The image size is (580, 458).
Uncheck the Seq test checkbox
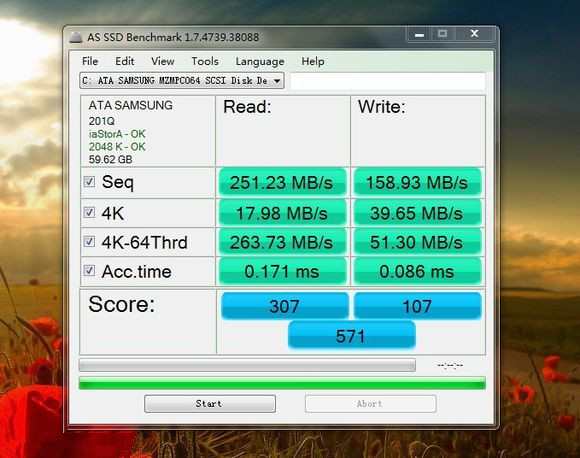pos(89,181)
